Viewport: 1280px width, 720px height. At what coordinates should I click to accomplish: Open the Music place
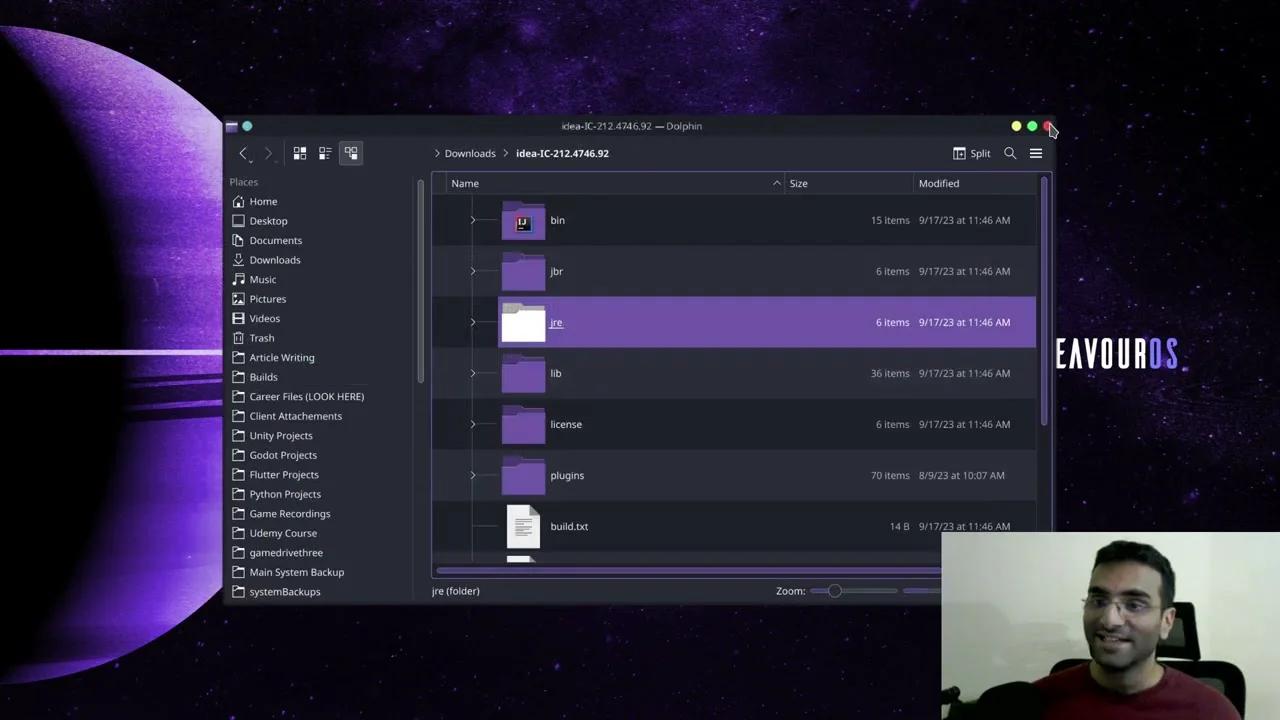click(x=263, y=279)
